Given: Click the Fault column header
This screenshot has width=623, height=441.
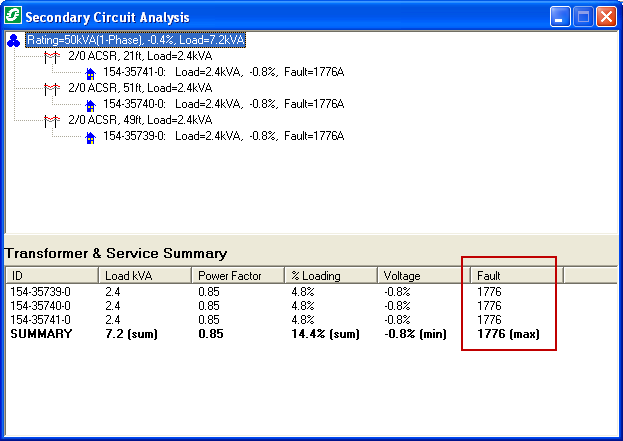Looking at the screenshot, I should (516, 275).
